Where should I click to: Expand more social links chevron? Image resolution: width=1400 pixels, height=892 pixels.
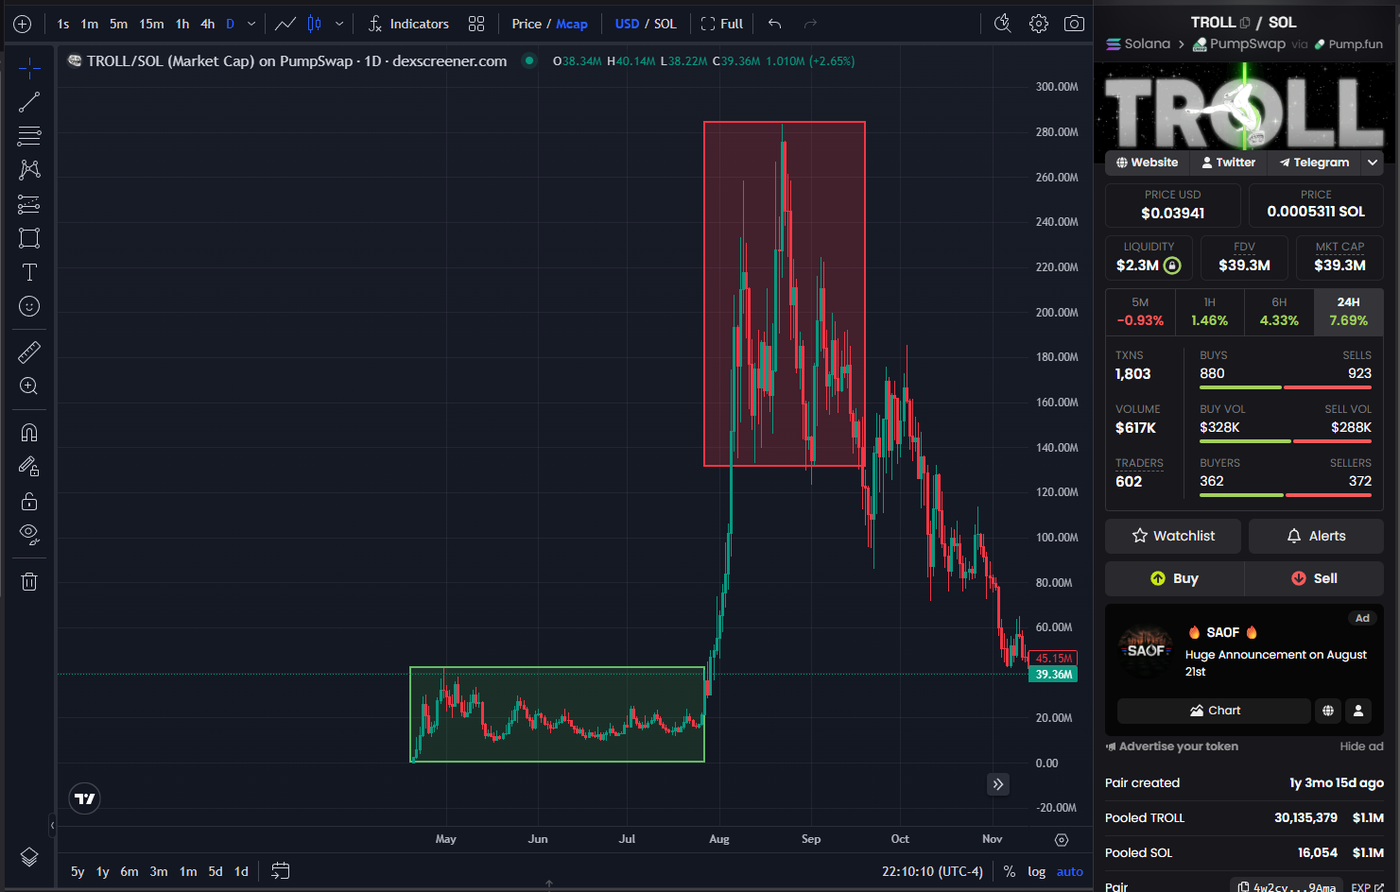click(1372, 162)
